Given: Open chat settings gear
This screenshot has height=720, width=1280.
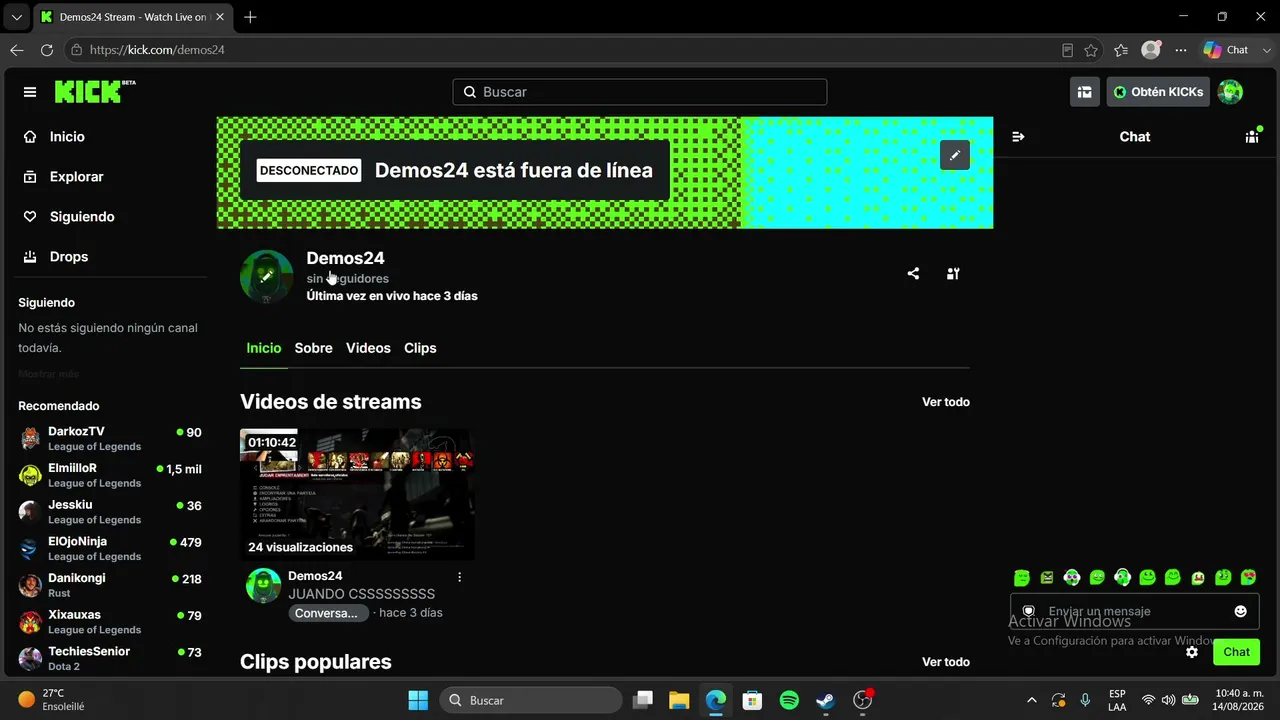Looking at the screenshot, I should [1192, 652].
